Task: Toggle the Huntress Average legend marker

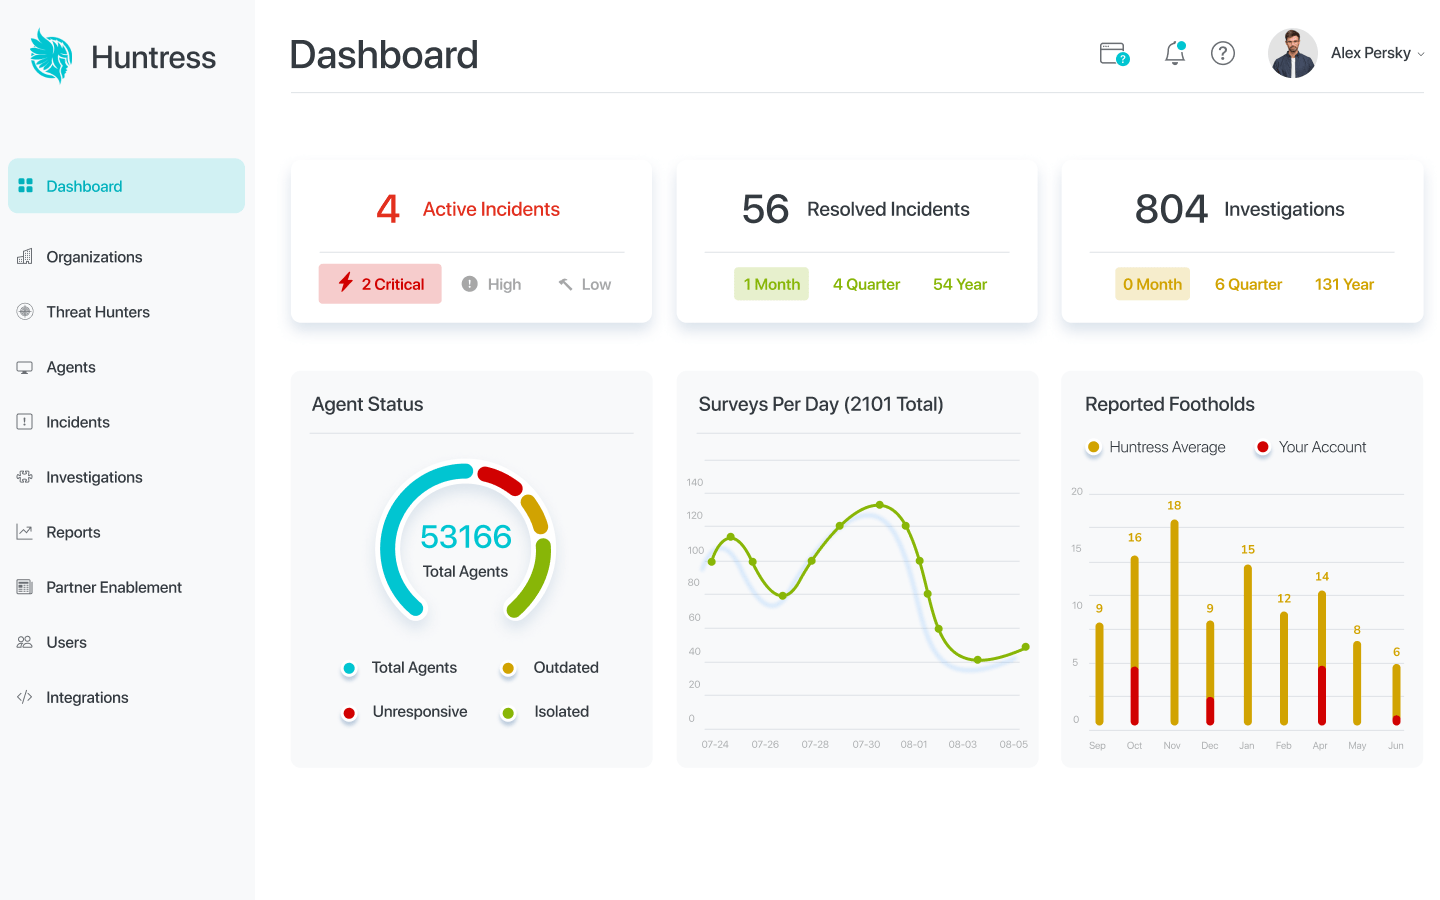Action: tap(1094, 447)
